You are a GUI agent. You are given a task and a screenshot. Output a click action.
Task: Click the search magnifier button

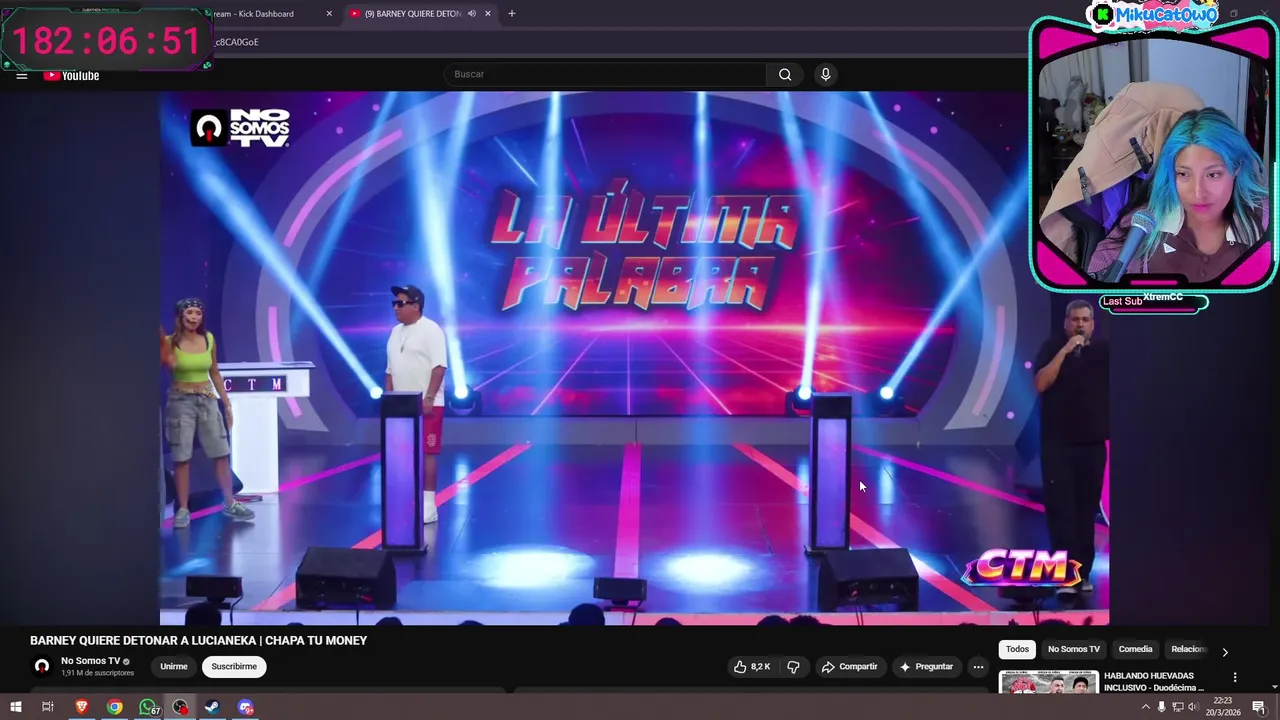pyautogui.click(x=785, y=74)
